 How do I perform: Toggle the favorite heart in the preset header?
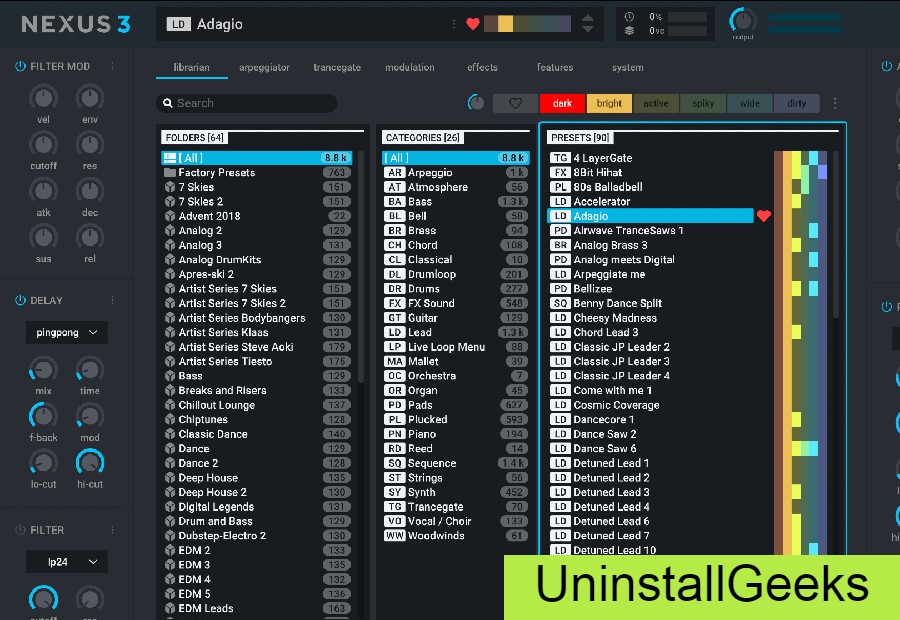click(x=472, y=24)
